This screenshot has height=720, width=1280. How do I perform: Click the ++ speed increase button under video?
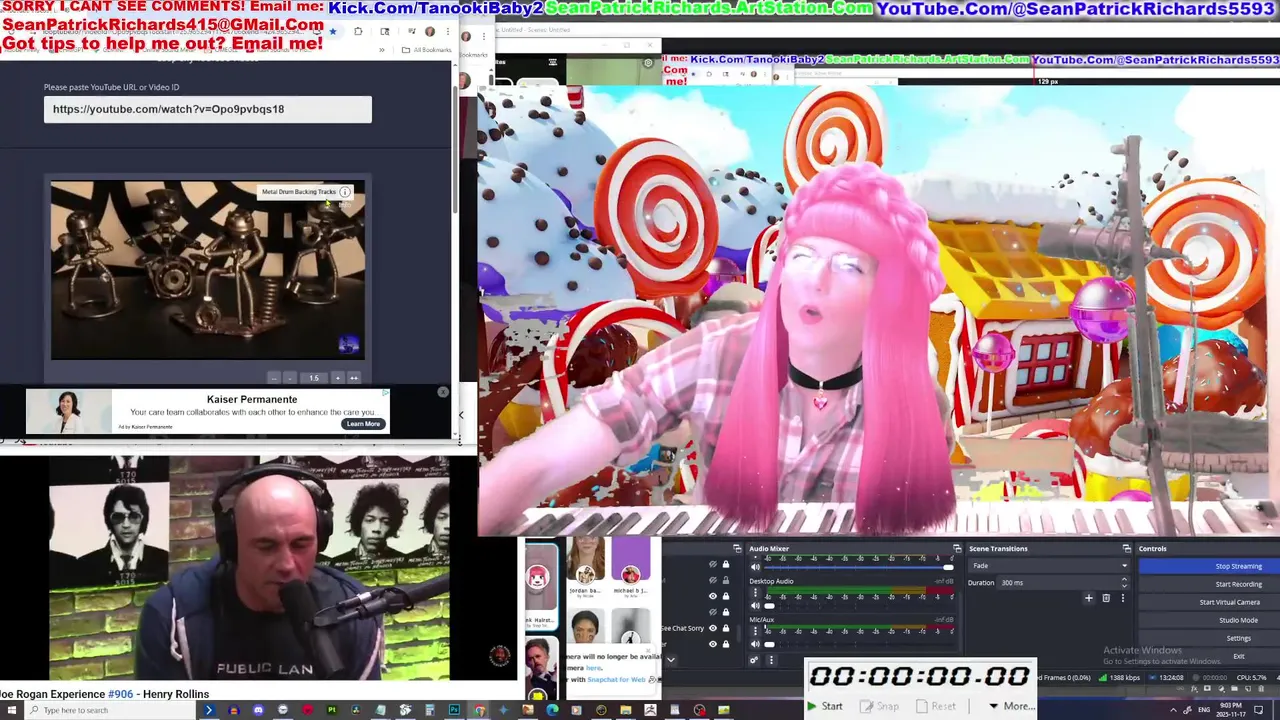[x=353, y=378]
